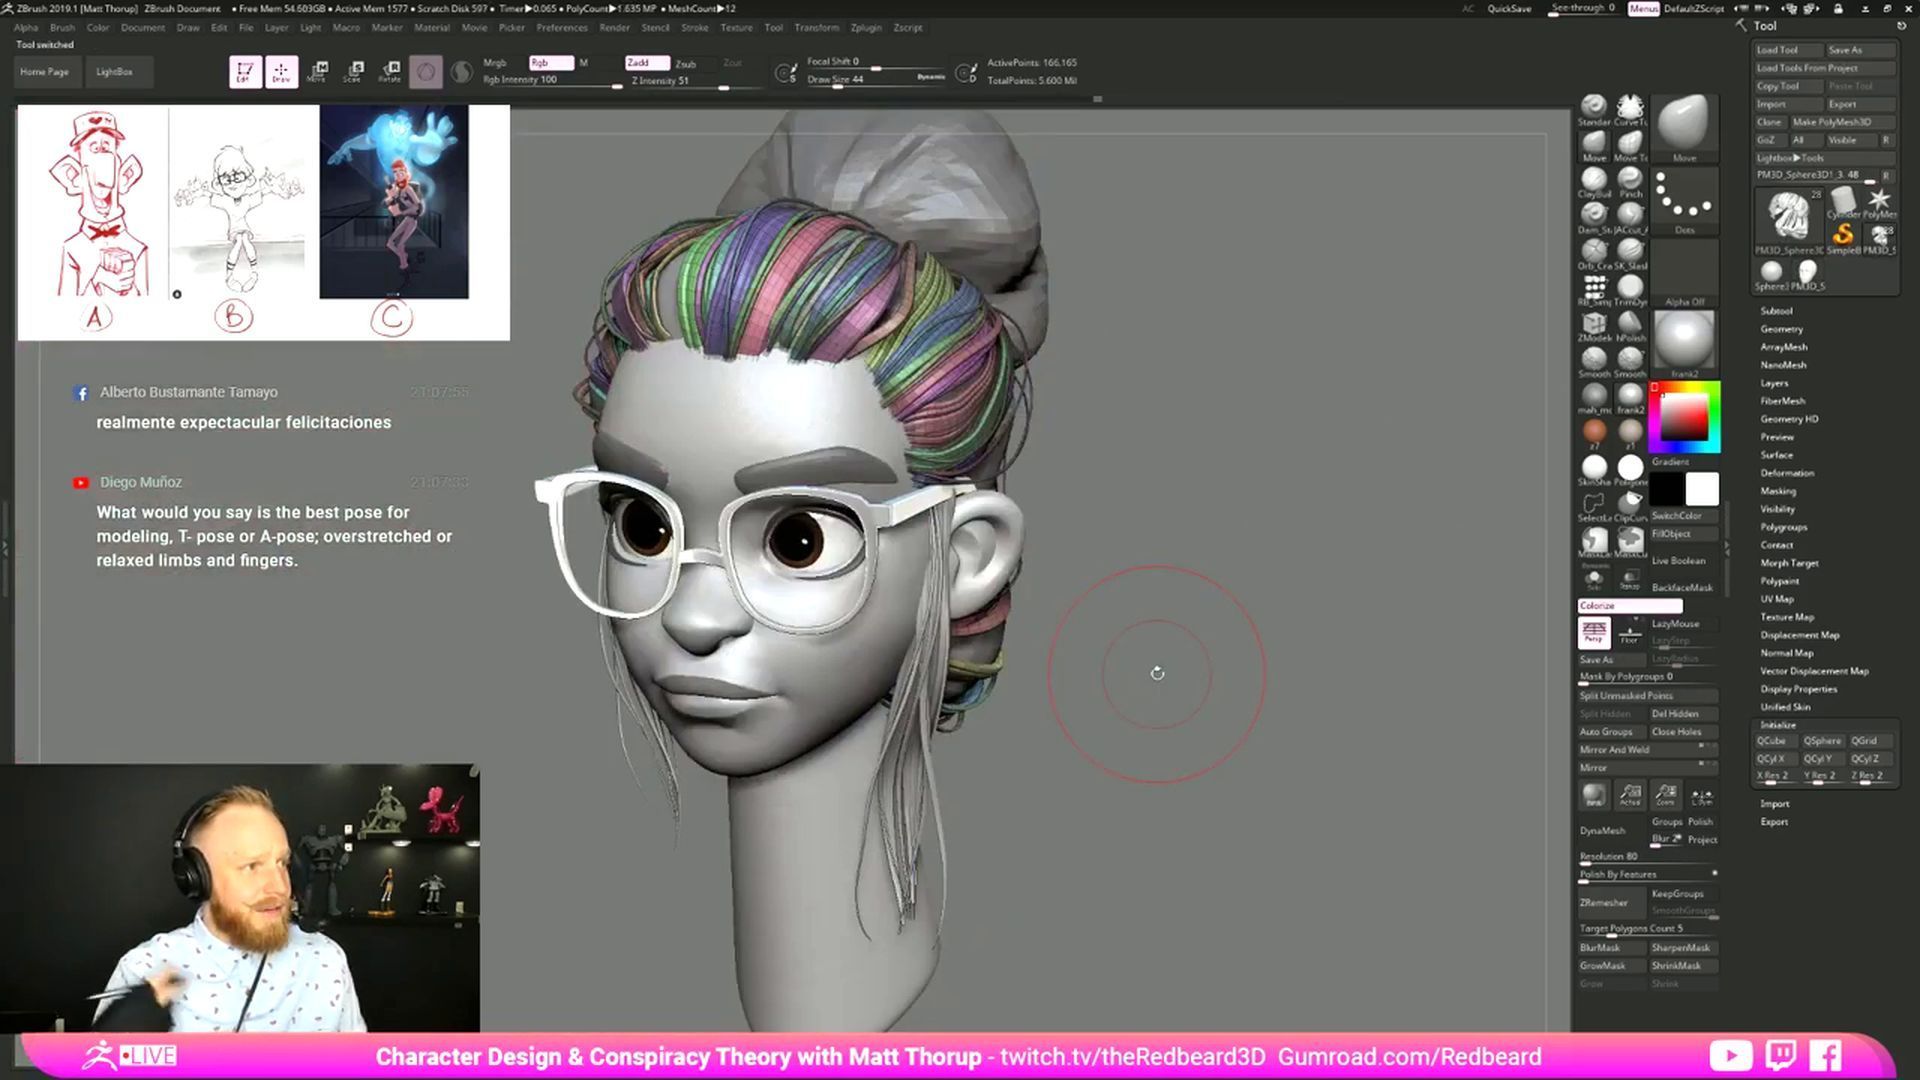
Task: Open the Zplugin menu
Action: pyautogui.click(x=865, y=28)
